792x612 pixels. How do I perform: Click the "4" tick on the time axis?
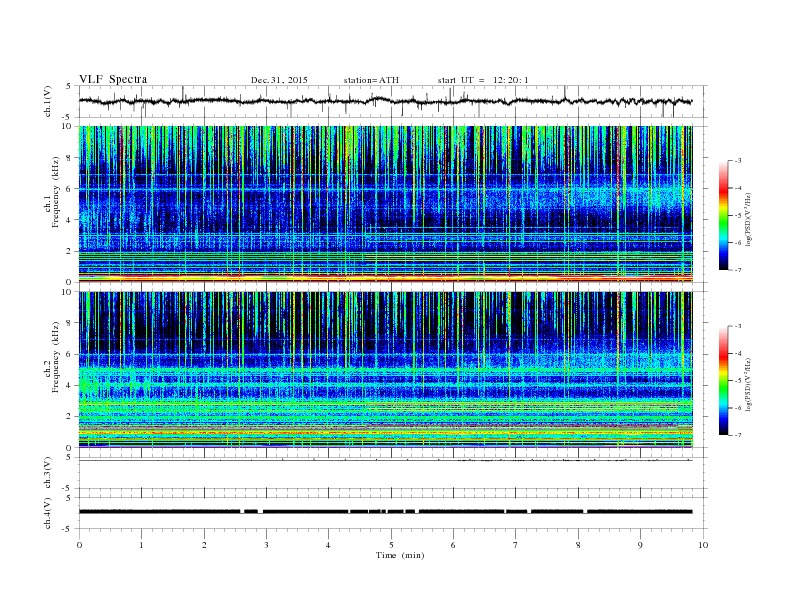point(328,545)
